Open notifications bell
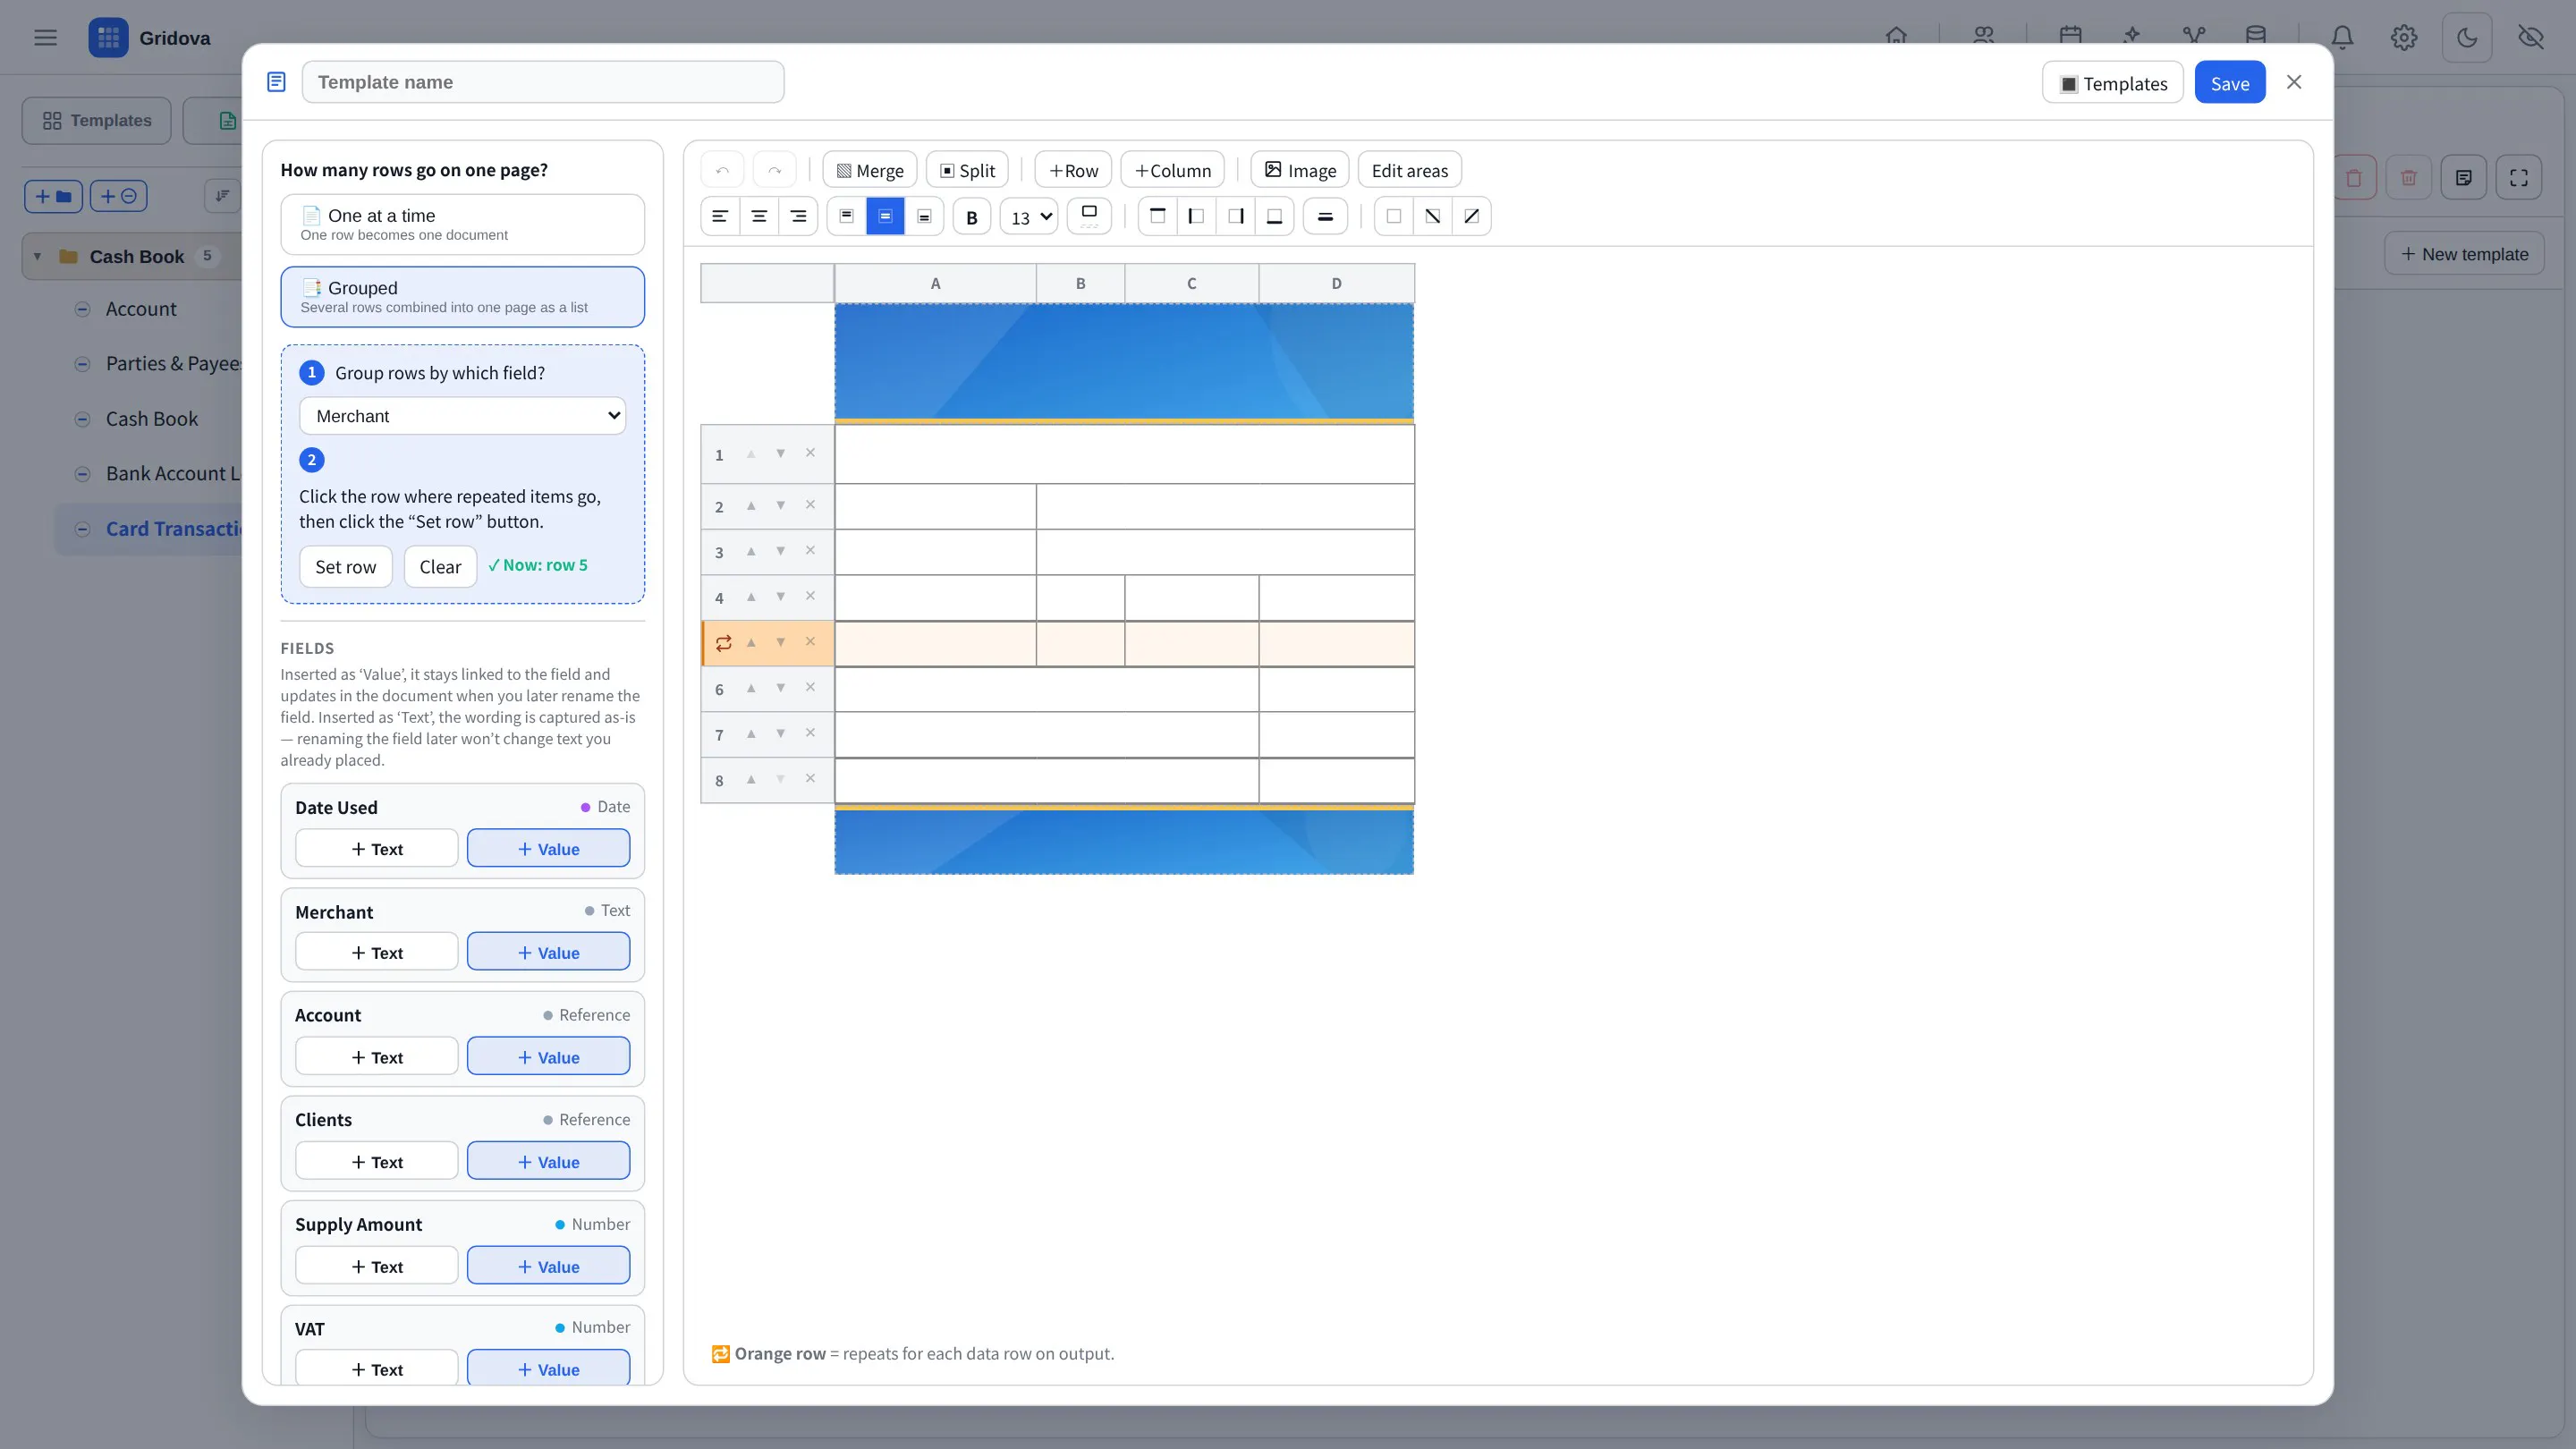Image resolution: width=2576 pixels, height=1449 pixels. [x=2342, y=38]
